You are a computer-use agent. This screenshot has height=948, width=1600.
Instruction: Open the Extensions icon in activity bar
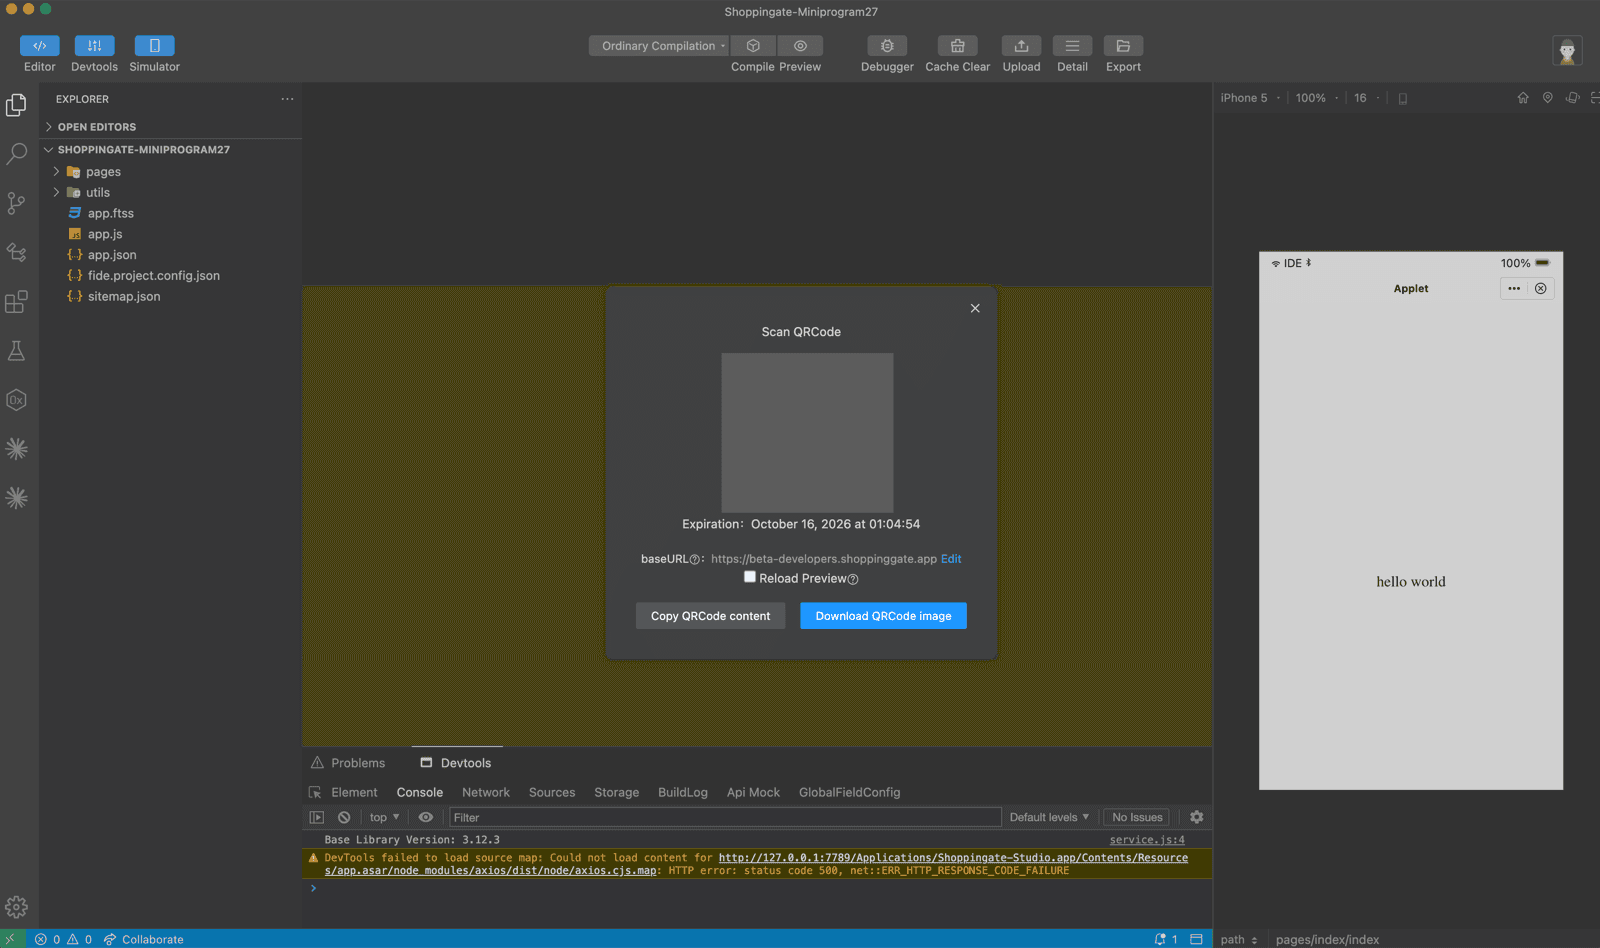(16, 301)
